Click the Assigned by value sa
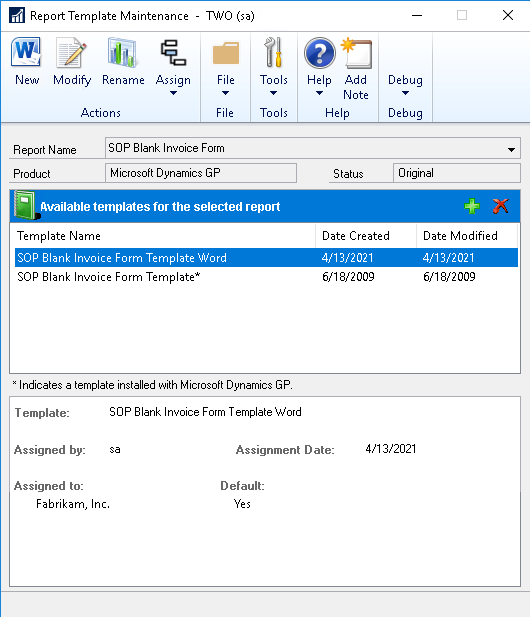Viewport: 530px width, 617px height. click(115, 449)
